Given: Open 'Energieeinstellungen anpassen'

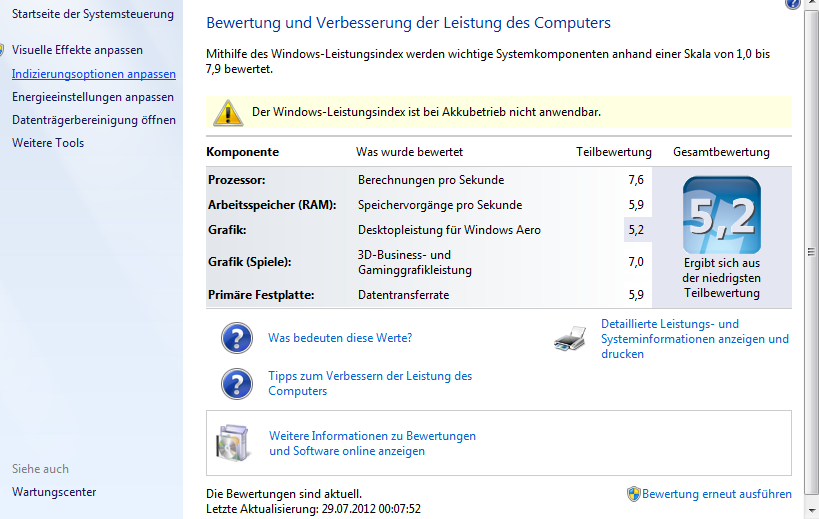Looking at the screenshot, I should point(93,97).
